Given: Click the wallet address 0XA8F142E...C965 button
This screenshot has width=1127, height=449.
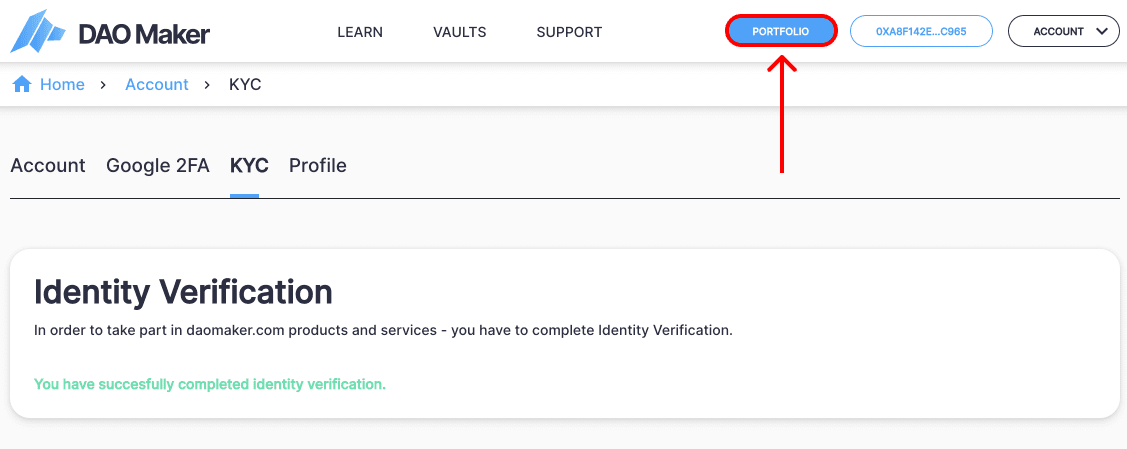Looking at the screenshot, I should tap(921, 32).
